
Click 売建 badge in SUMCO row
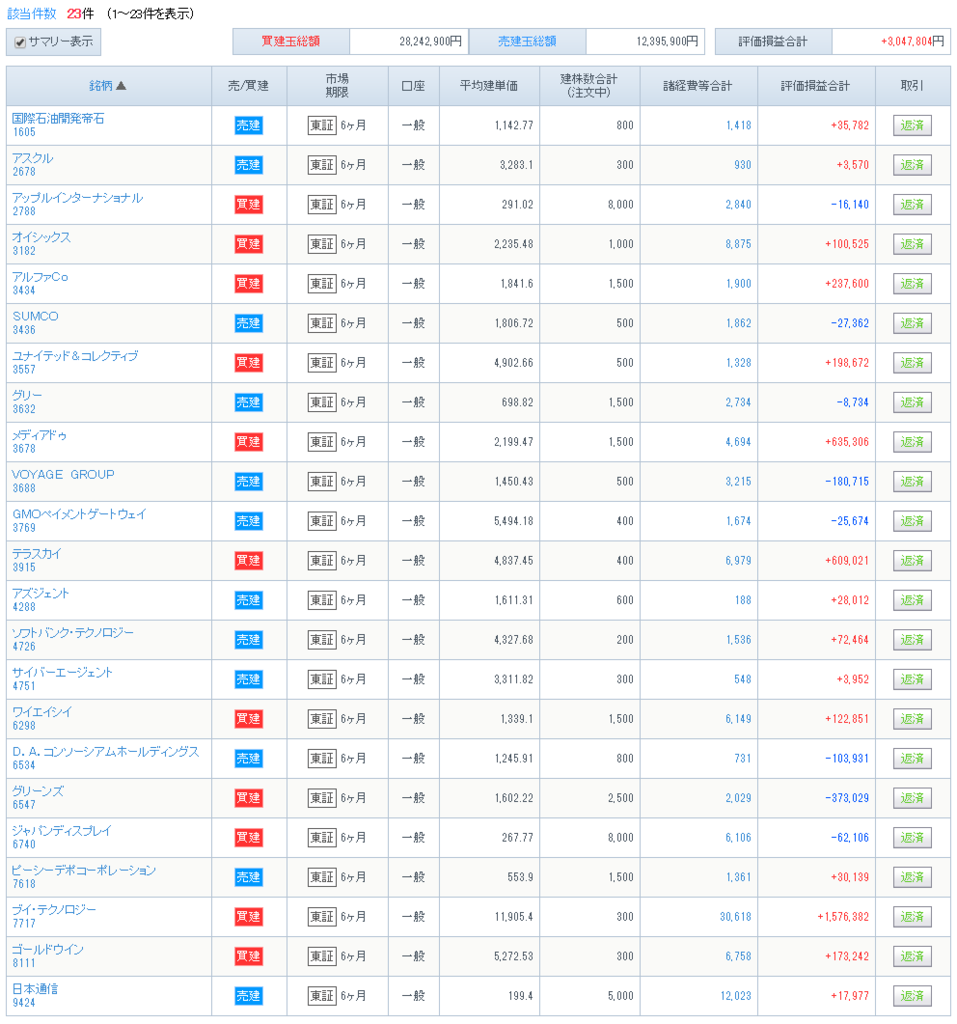[x=248, y=323]
